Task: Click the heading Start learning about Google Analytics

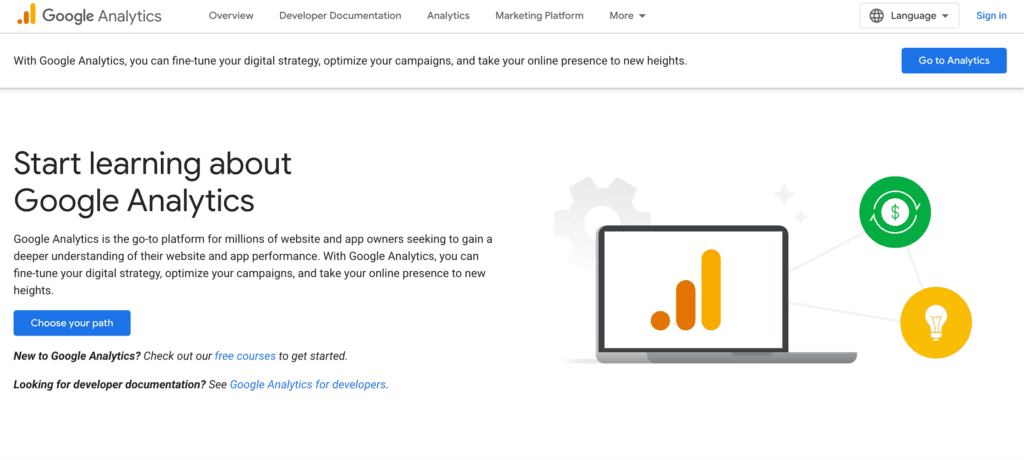Action: [153, 182]
